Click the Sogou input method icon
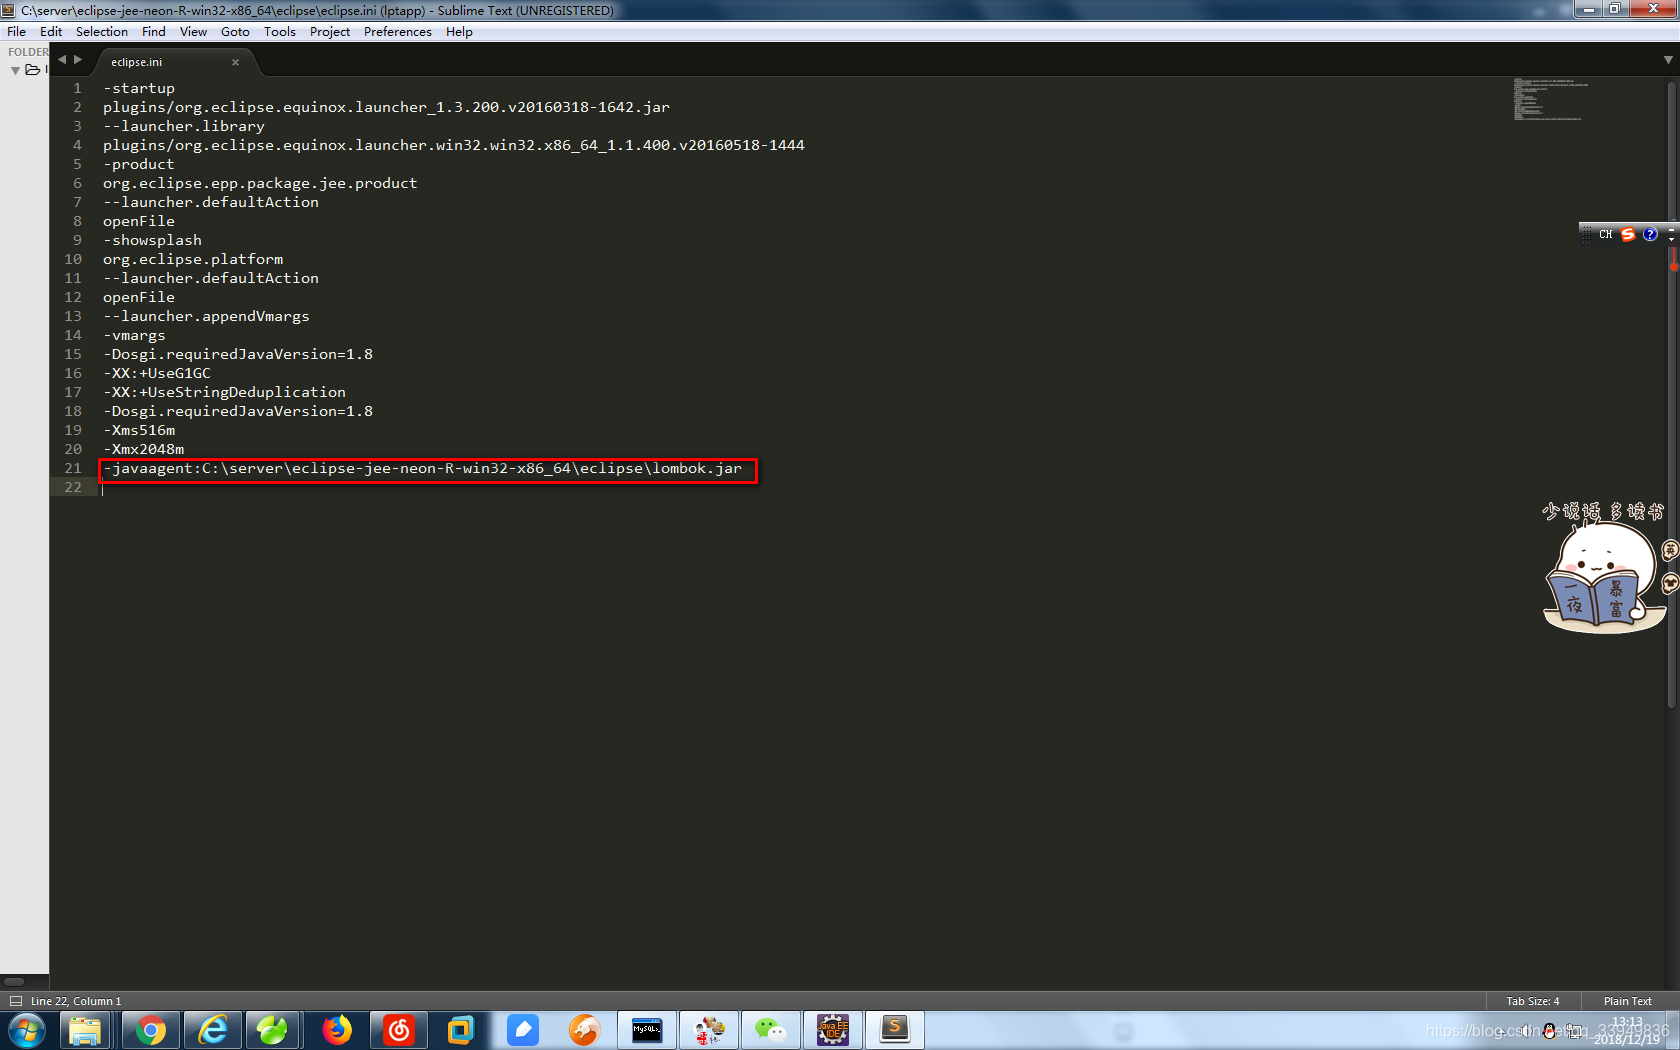Screen dimensions: 1680x1050 point(1628,234)
